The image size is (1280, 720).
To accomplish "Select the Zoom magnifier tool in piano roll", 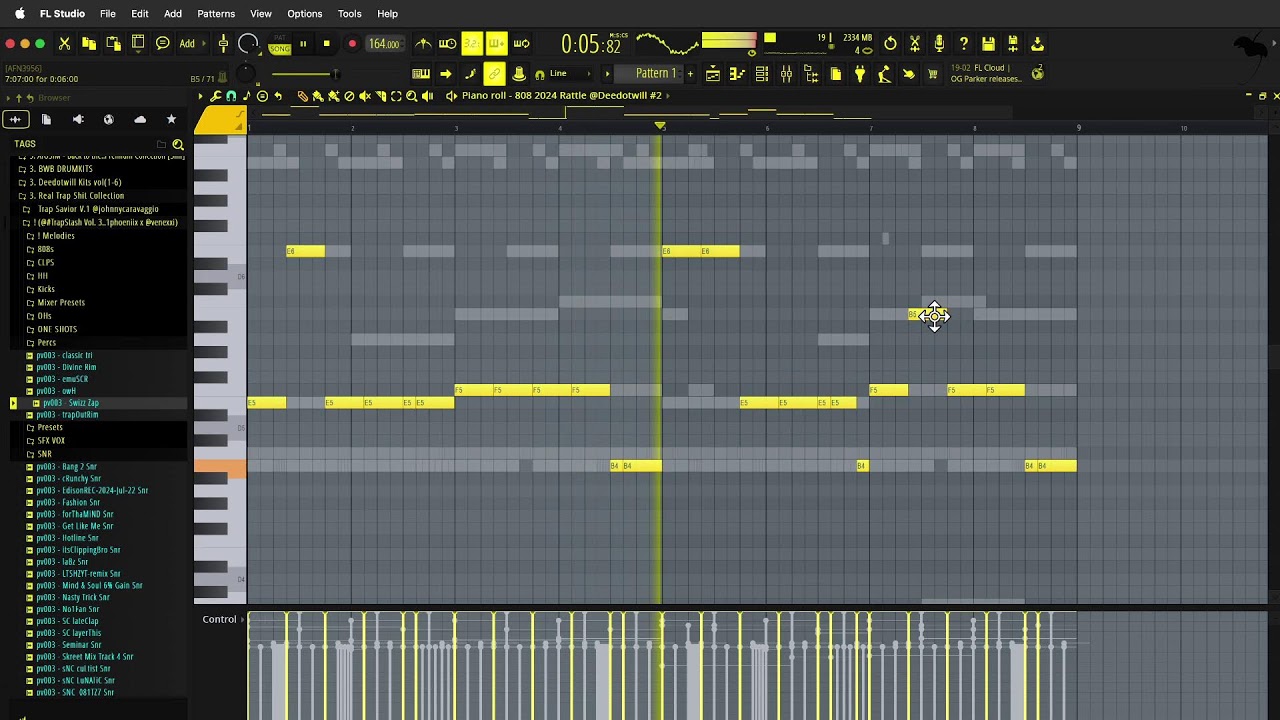I will (x=412, y=96).
